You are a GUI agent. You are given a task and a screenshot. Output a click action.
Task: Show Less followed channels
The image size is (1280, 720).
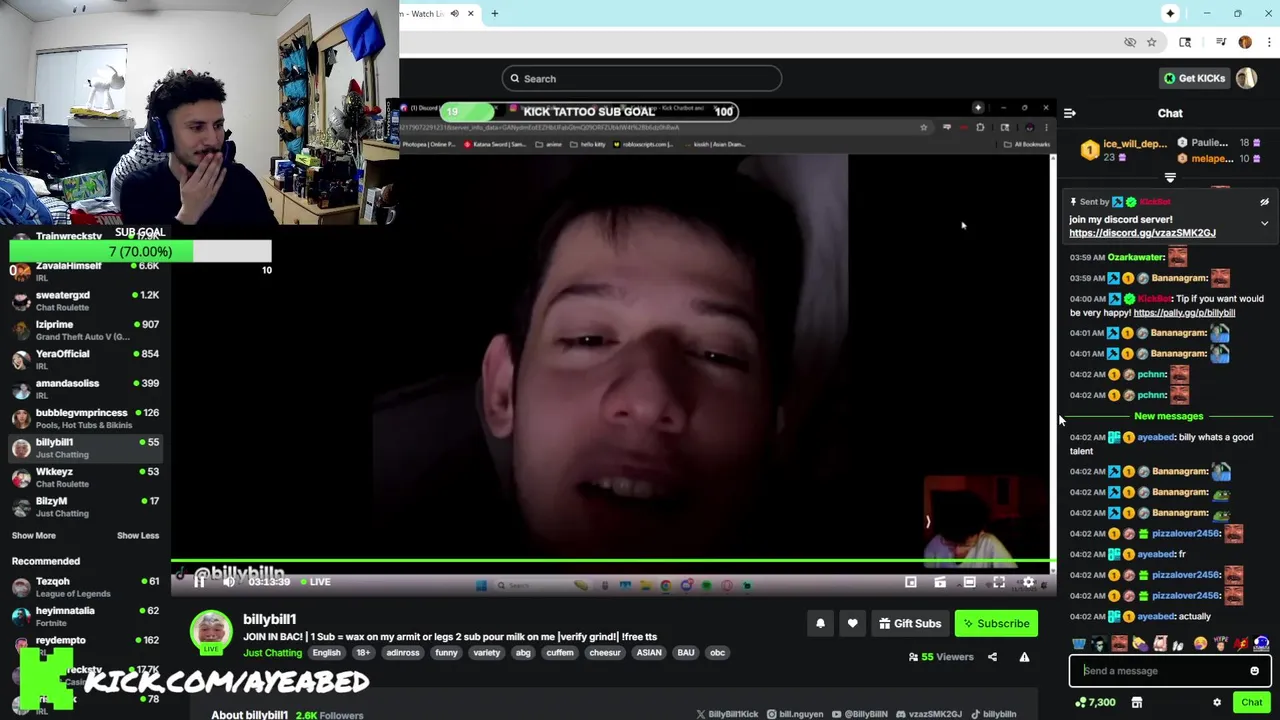coord(138,535)
